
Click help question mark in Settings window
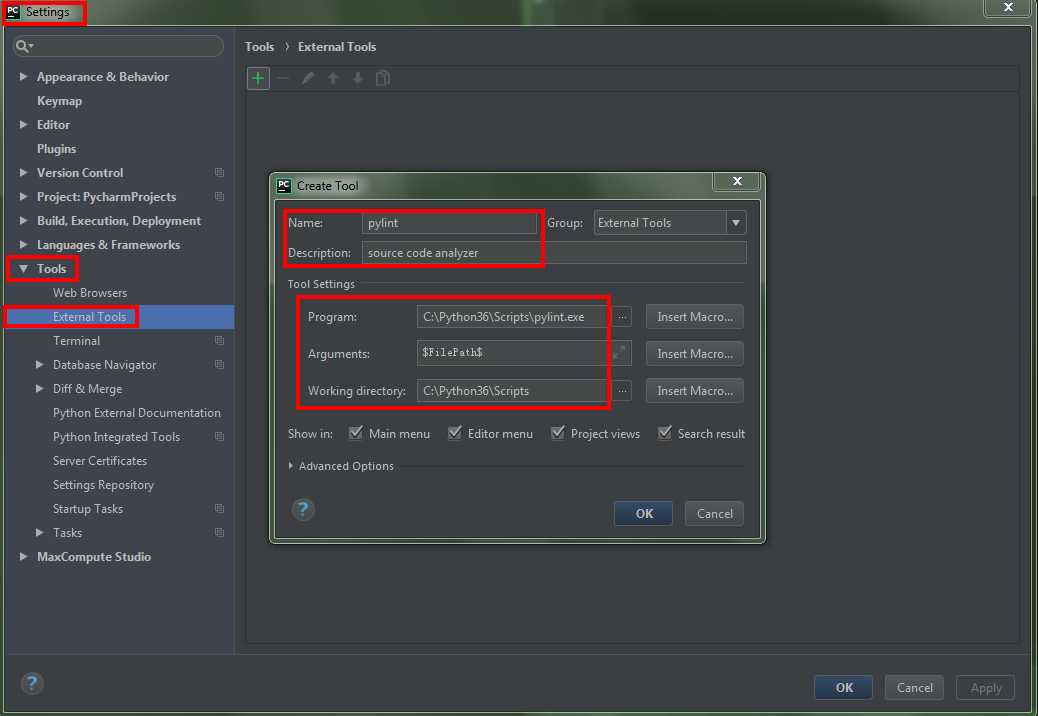click(x=32, y=683)
